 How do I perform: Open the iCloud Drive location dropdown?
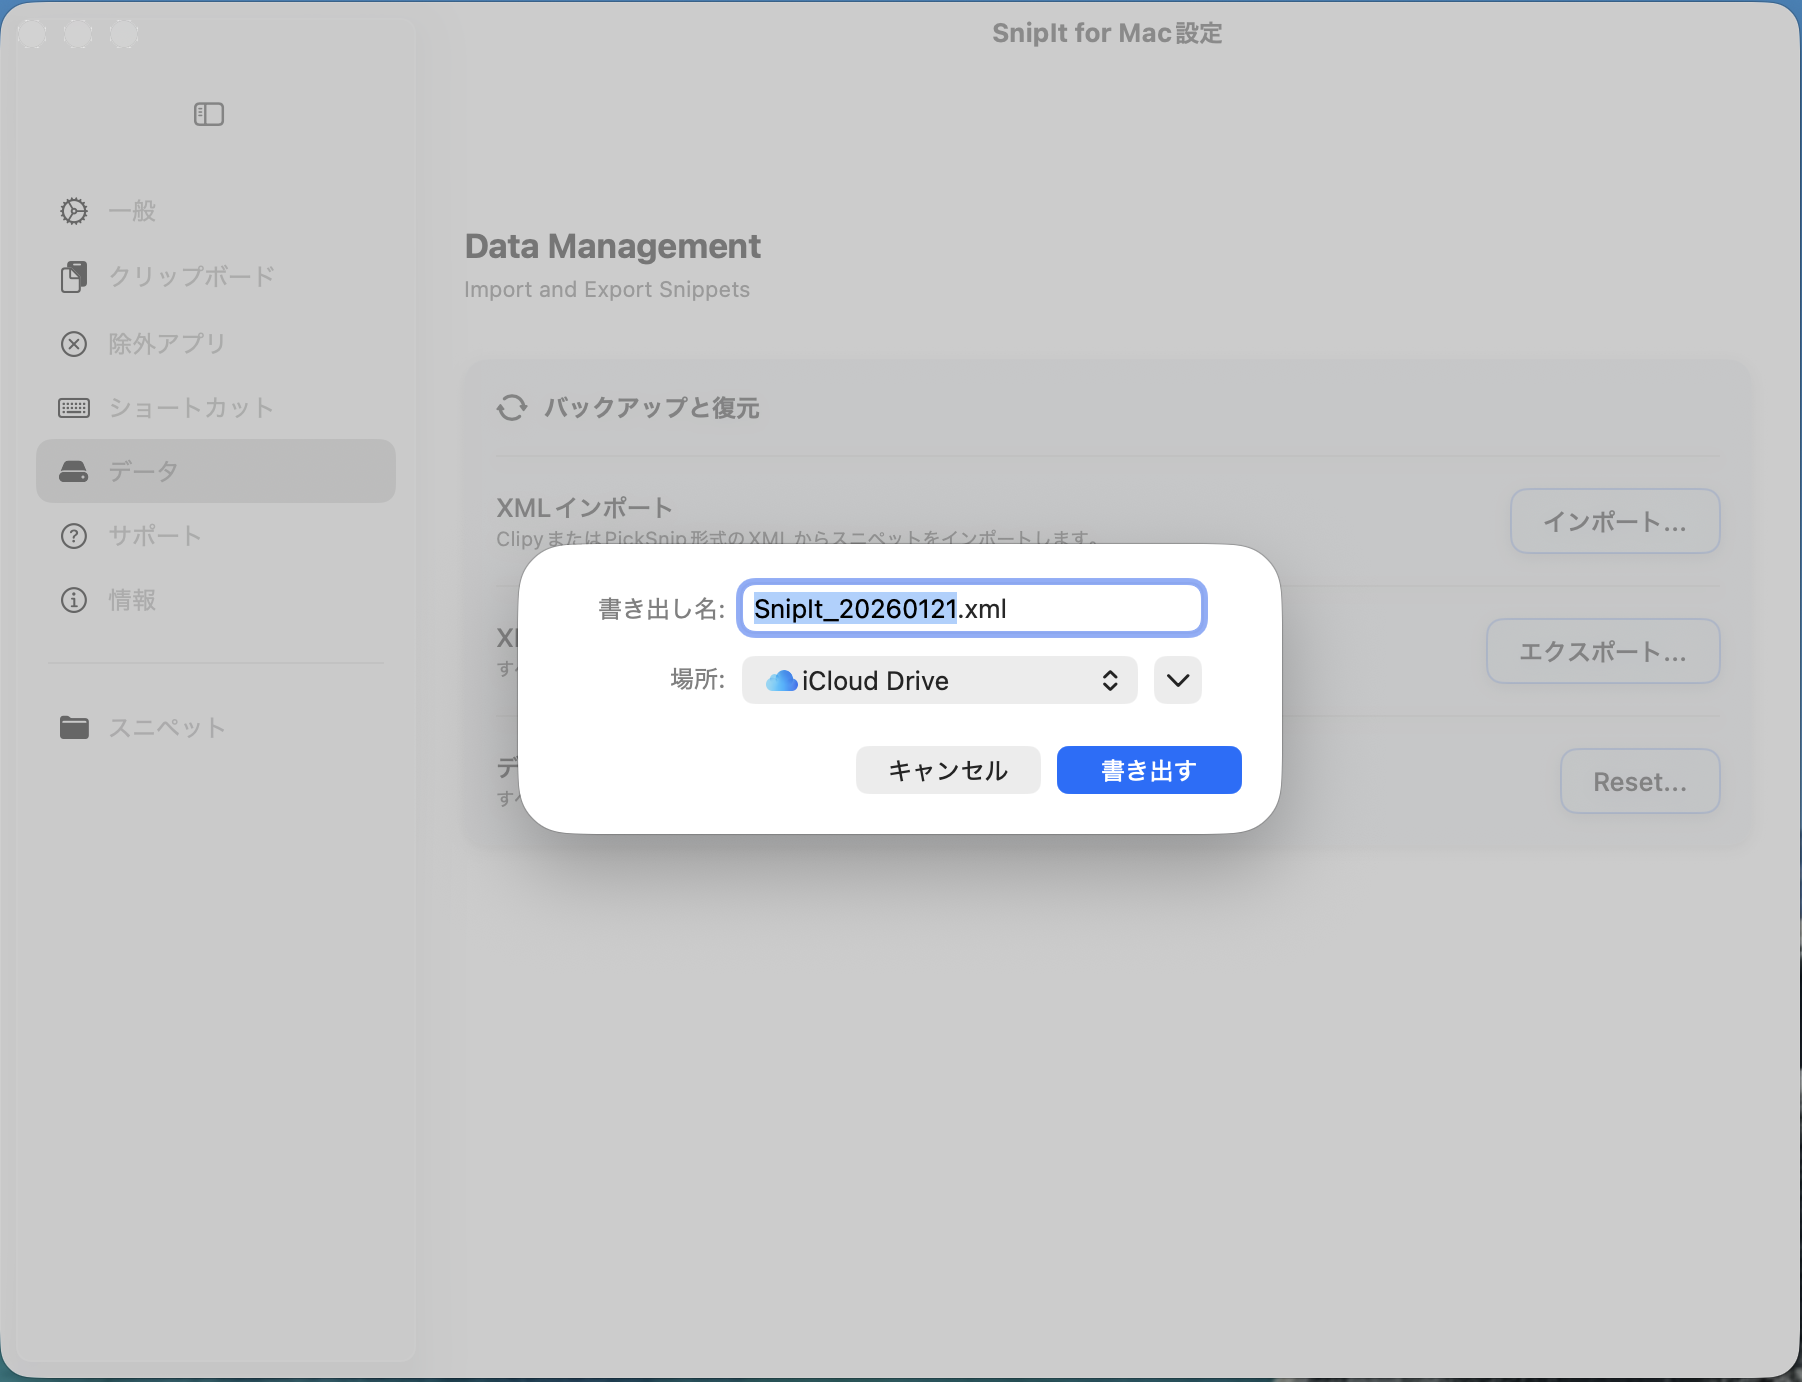tap(938, 680)
